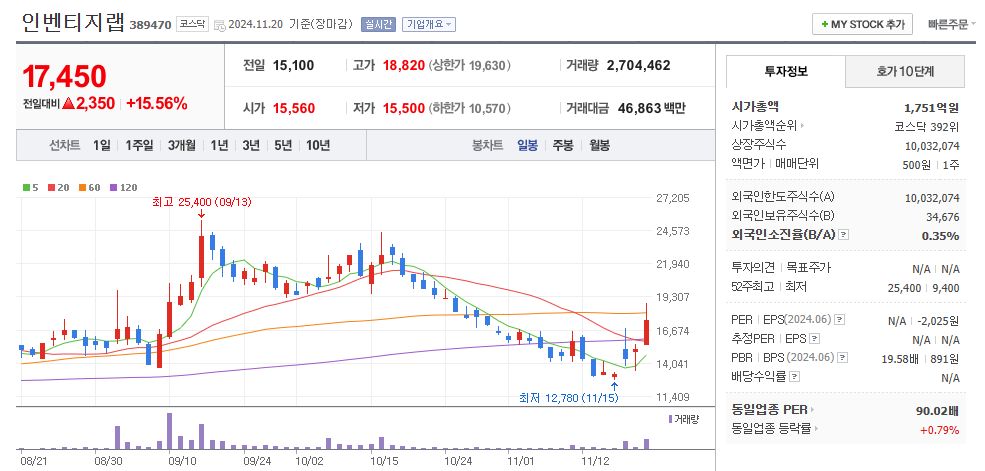The height and width of the screenshot is (471, 985).
Task: Click the 최고 25,400 (09/13) chart label
Action: 202,202
